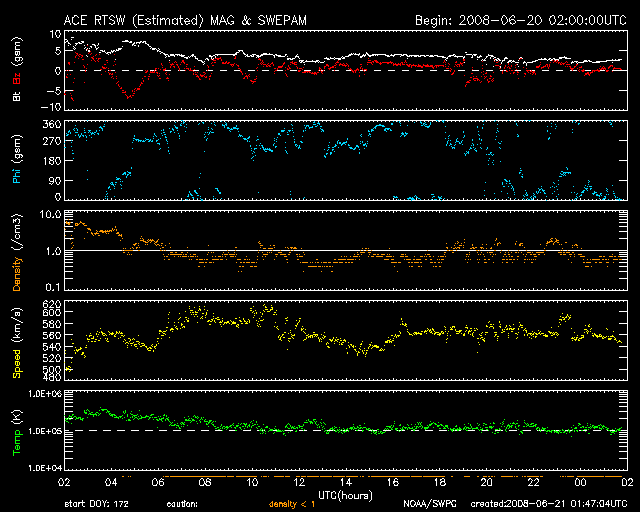640x512 pixels.
Task: Click the 'Bt Bz (gsm)' axis label
Action: (17, 69)
